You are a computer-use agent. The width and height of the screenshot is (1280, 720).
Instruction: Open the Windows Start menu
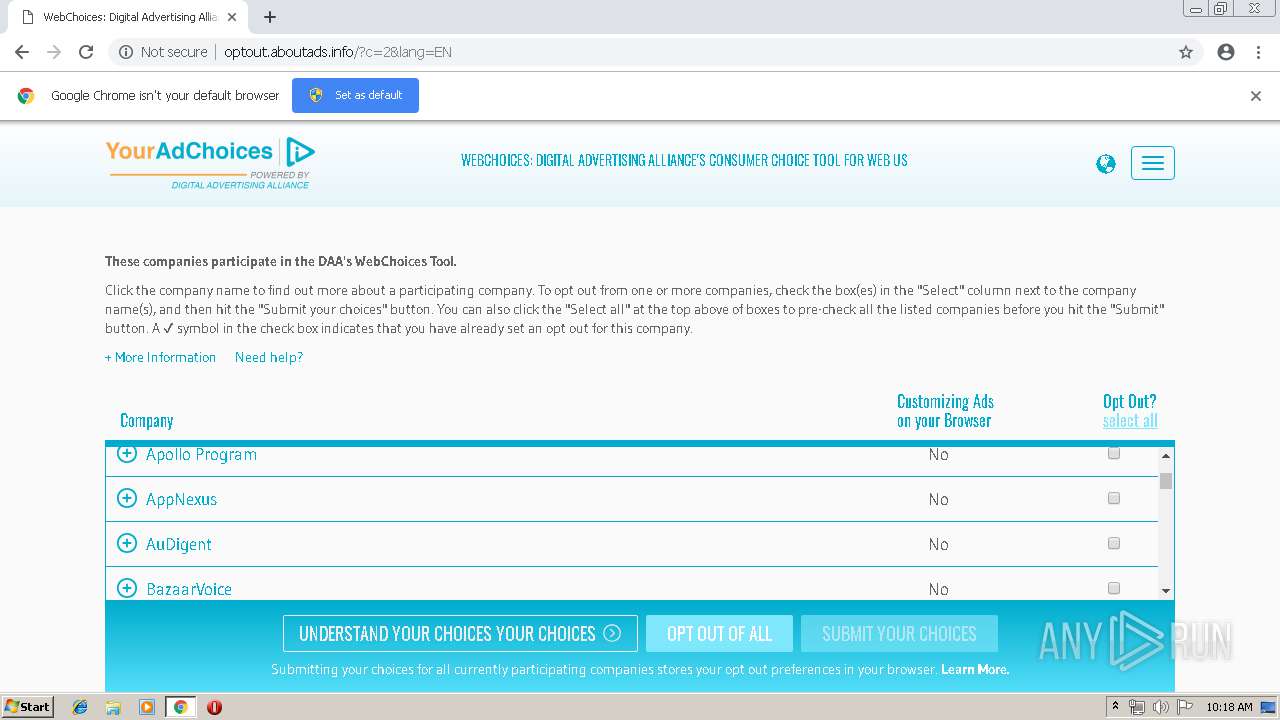[28, 706]
